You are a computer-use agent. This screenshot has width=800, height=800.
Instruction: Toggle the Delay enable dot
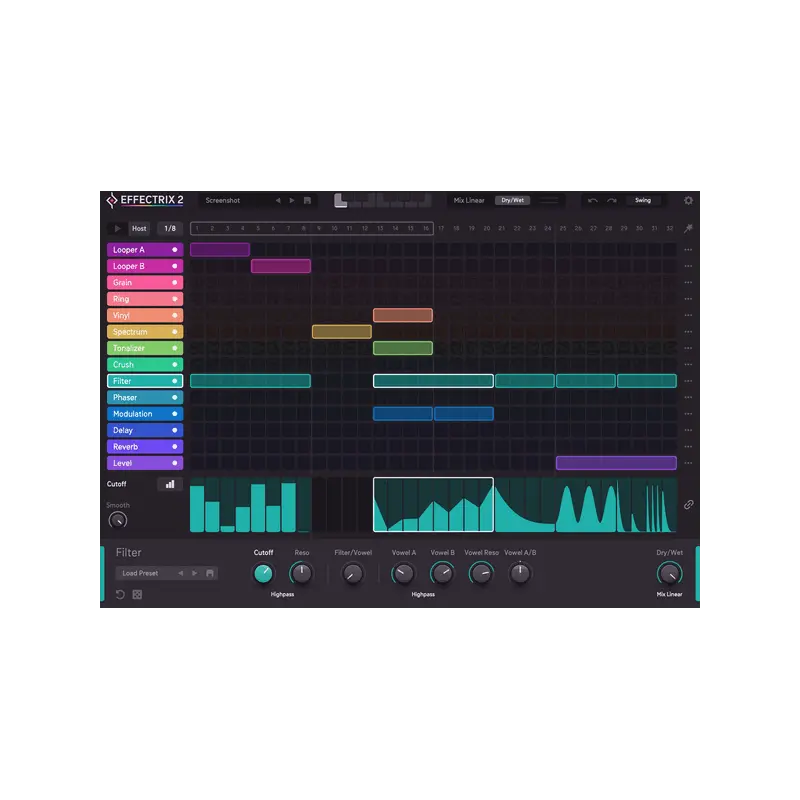tap(174, 430)
